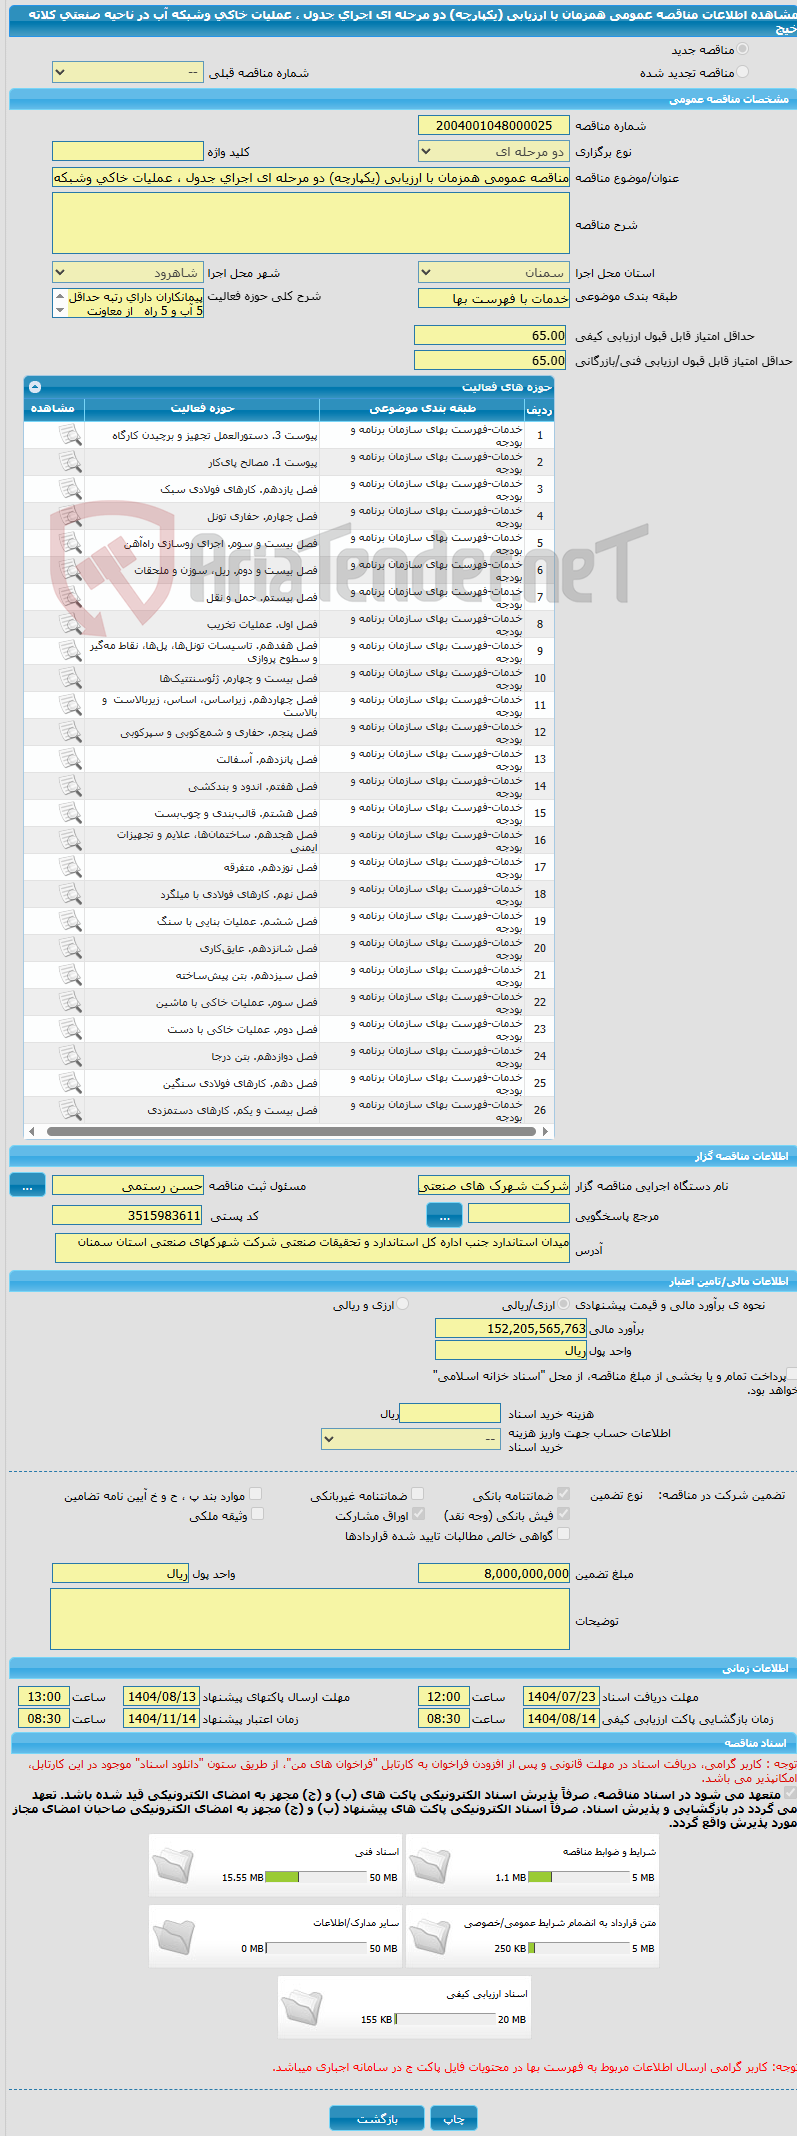Select مناقصه تجدید شده radio button
The height and width of the screenshot is (2136, 797).
(x=742, y=72)
